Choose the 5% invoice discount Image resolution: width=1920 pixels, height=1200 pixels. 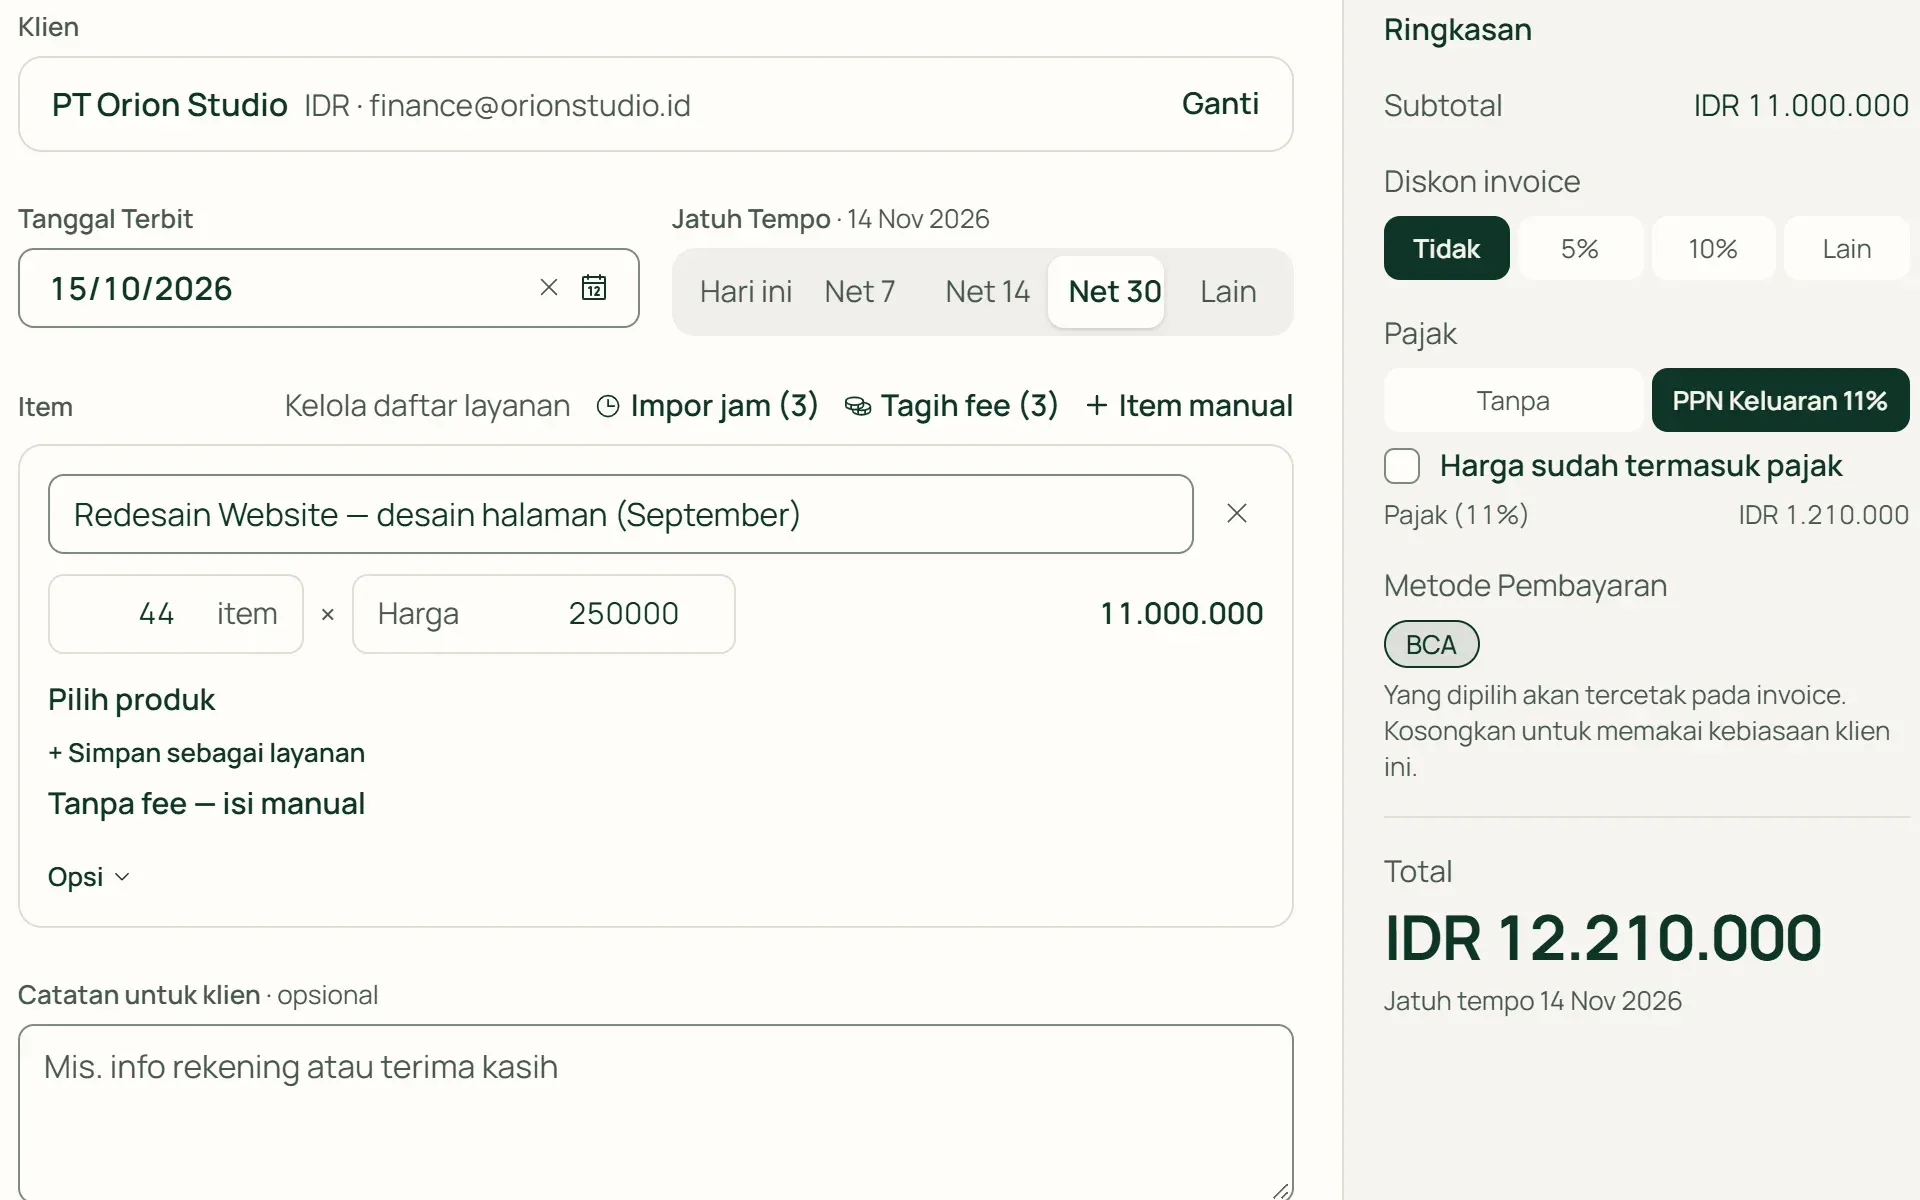tap(1580, 248)
